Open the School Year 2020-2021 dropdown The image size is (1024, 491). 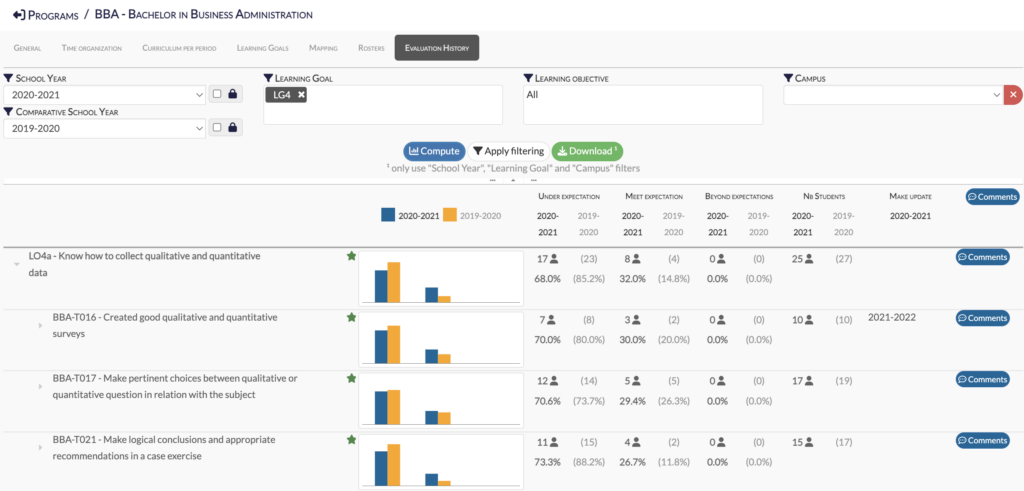104,94
